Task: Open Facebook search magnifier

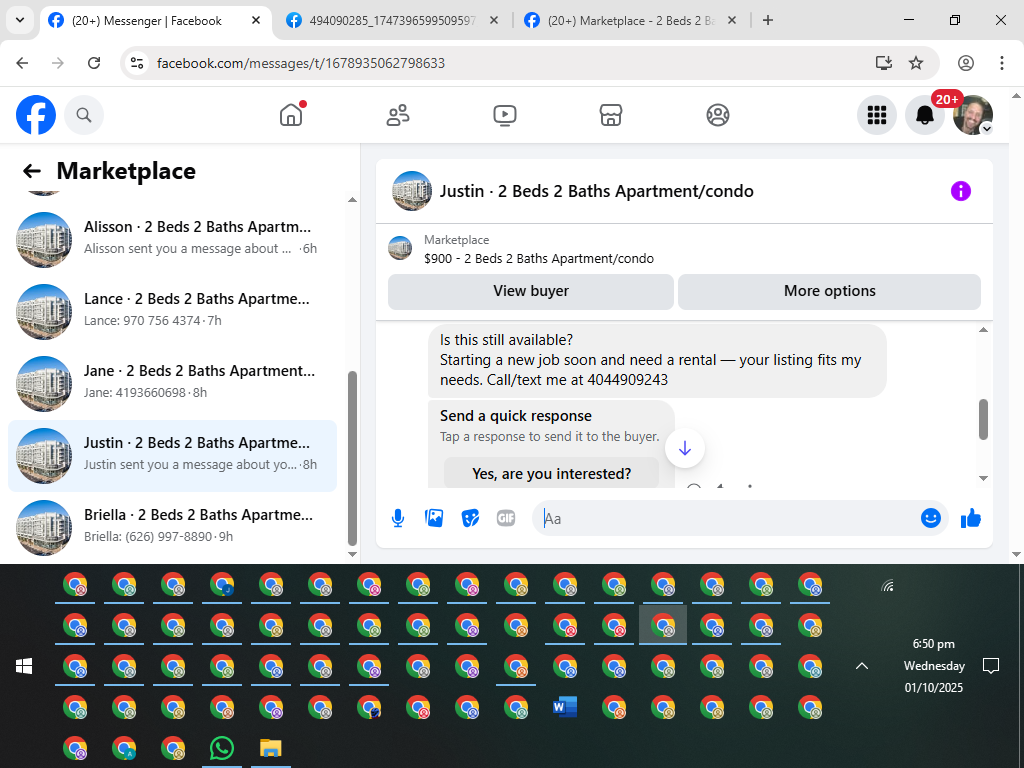Action: [x=84, y=115]
